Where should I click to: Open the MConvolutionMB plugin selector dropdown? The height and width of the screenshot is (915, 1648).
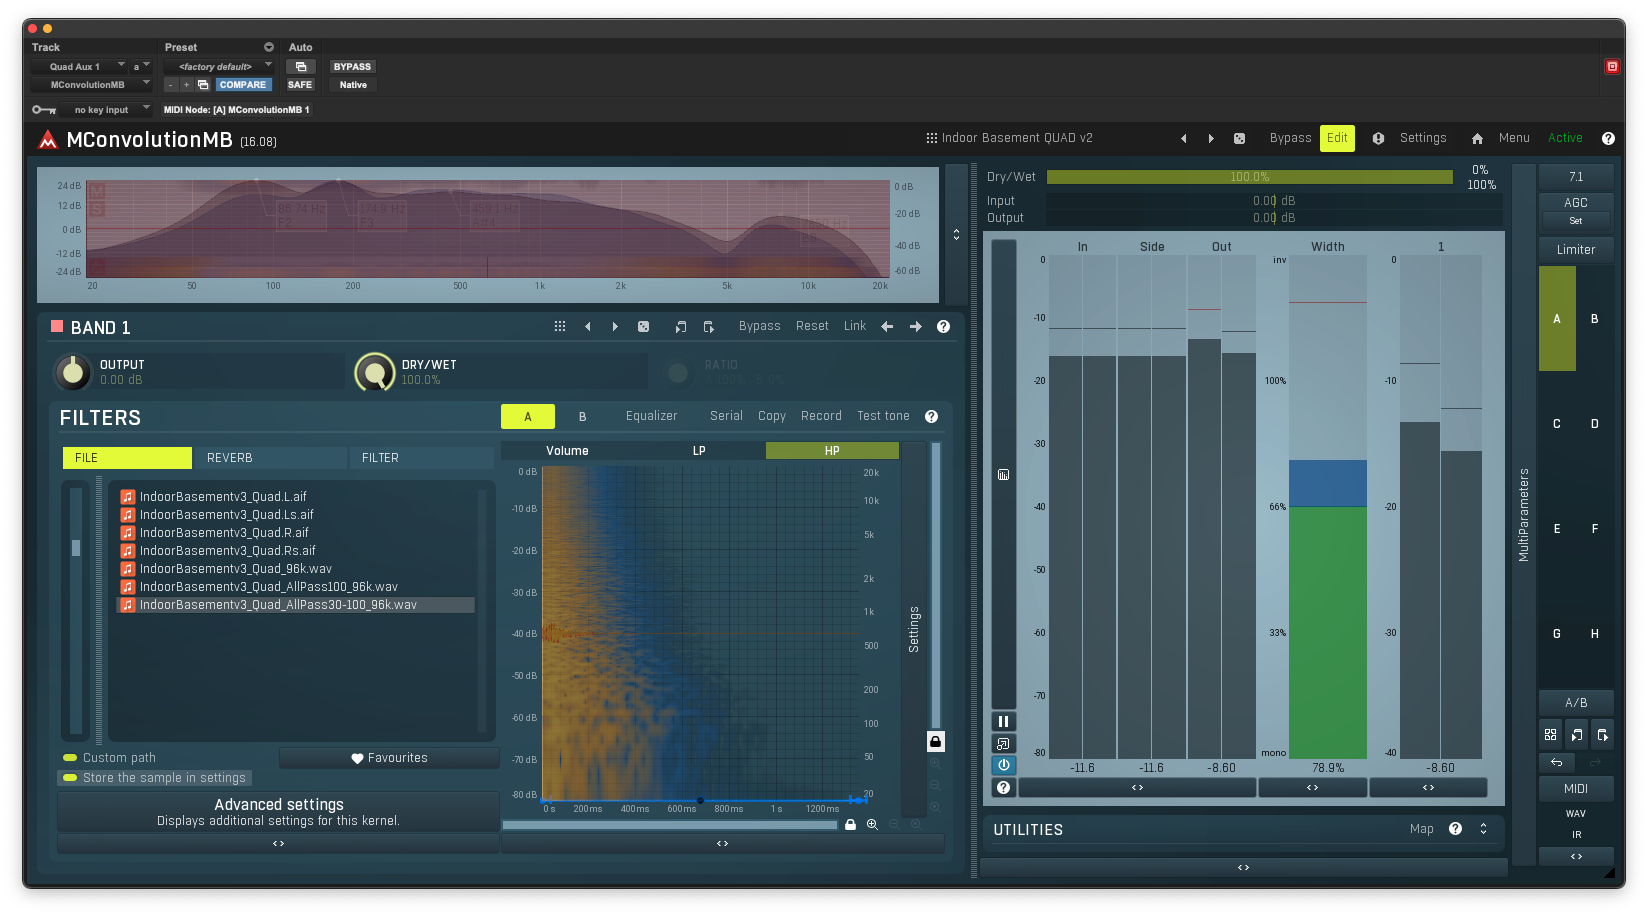(90, 85)
